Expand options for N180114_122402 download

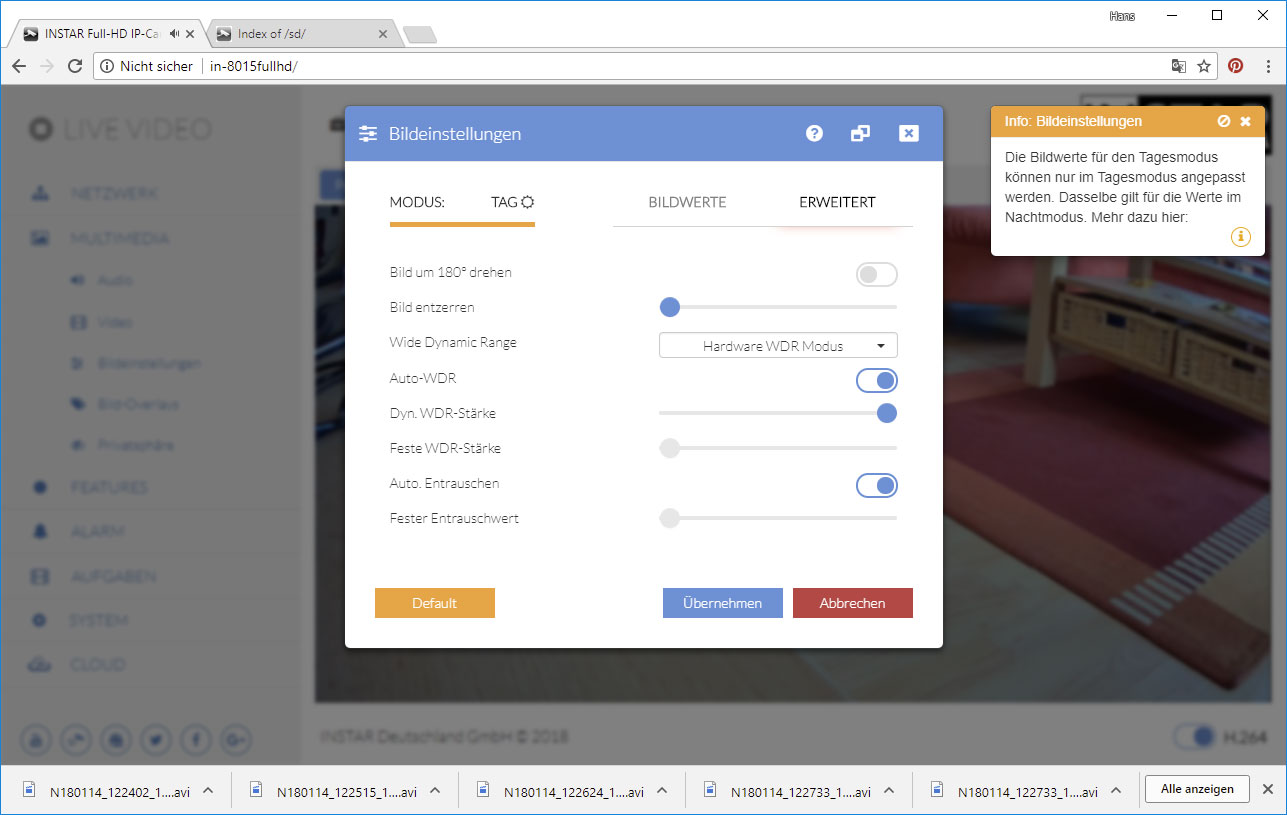[x=208, y=790]
